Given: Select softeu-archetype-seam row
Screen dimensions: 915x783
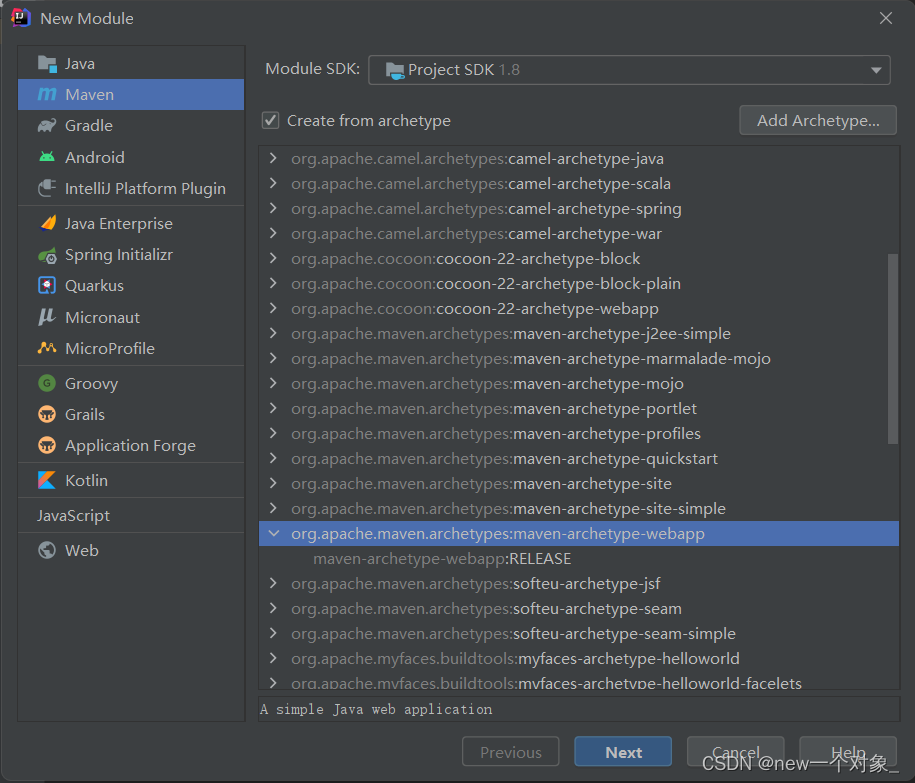Looking at the screenshot, I should coord(579,609).
